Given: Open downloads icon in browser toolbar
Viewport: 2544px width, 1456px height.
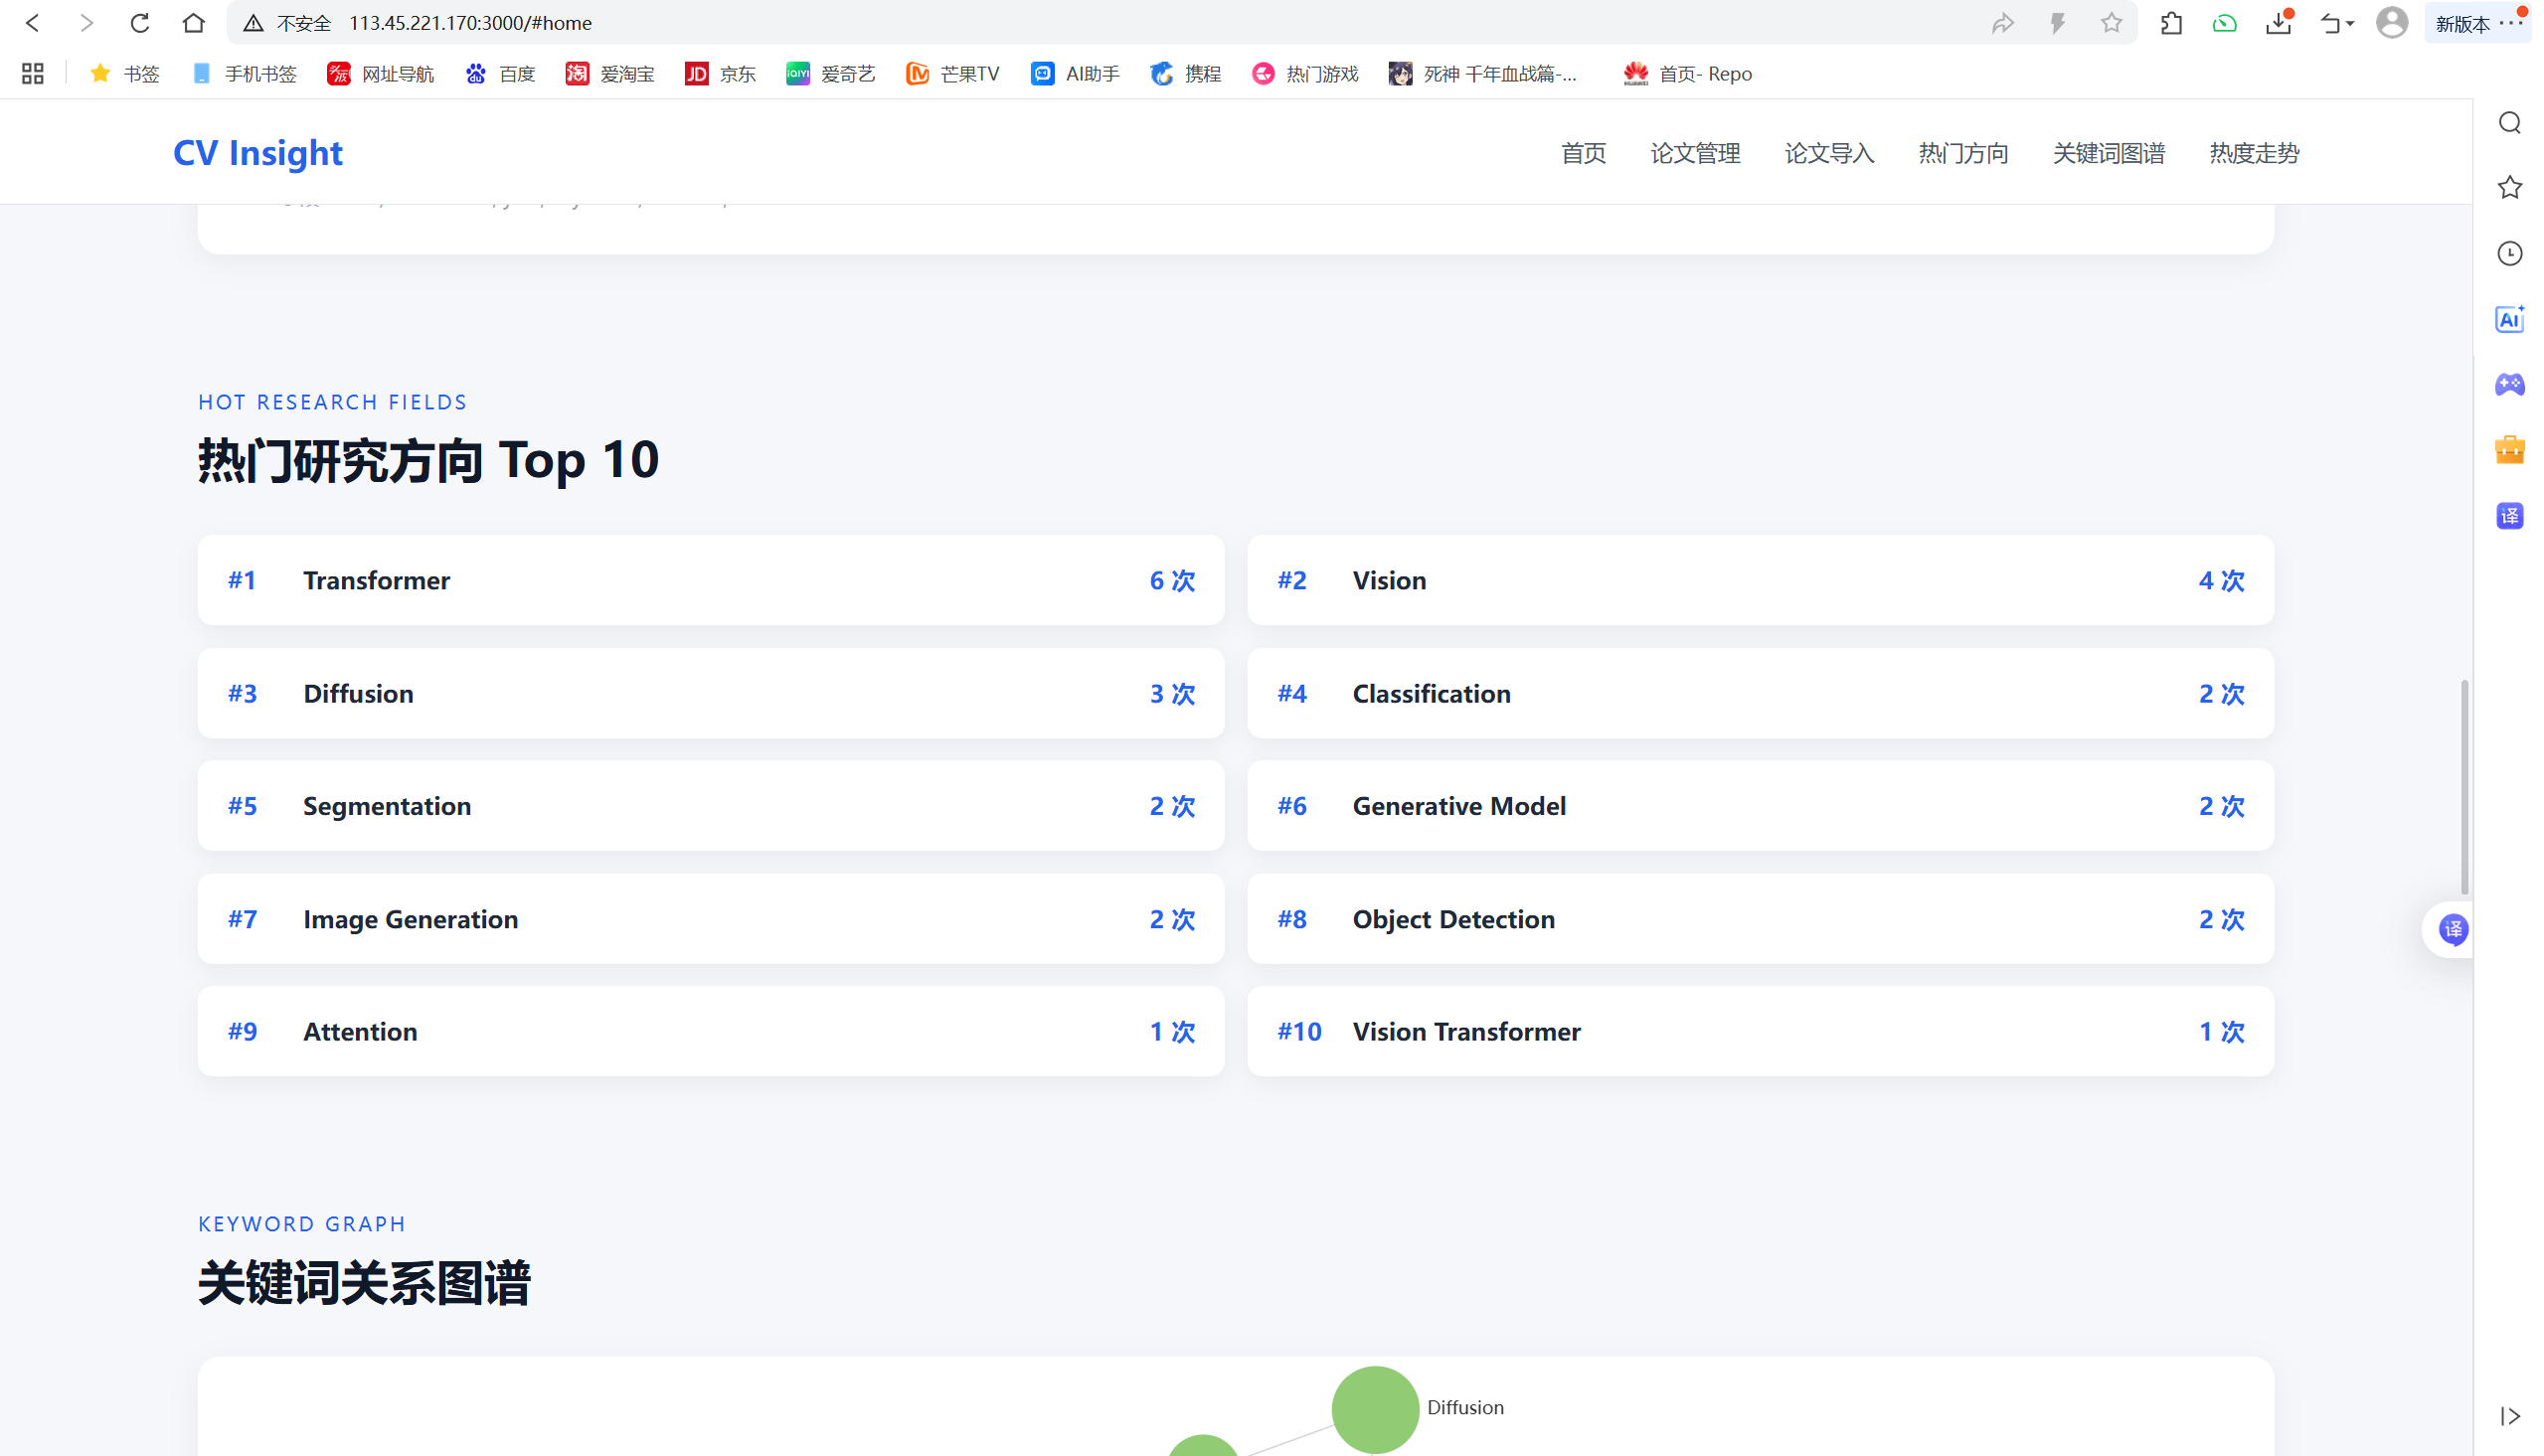Looking at the screenshot, I should 2279,22.
